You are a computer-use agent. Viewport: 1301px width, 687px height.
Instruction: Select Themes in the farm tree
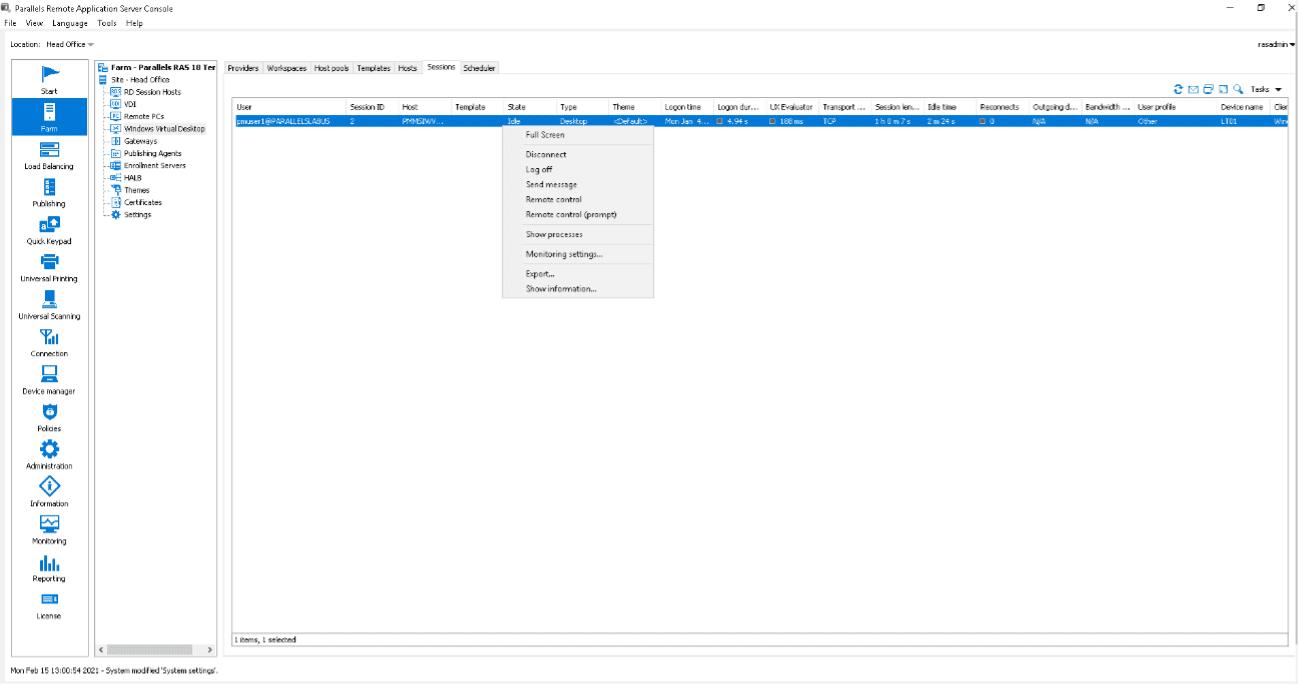pos(136,190)
